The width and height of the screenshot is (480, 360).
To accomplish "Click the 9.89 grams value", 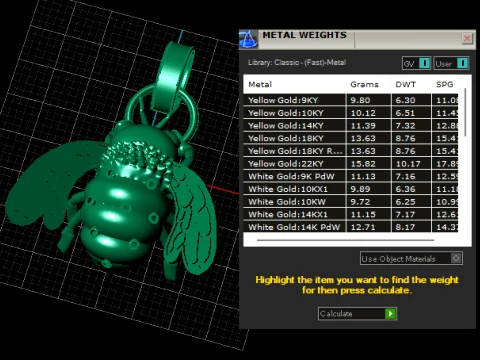I will pos(360,189).
